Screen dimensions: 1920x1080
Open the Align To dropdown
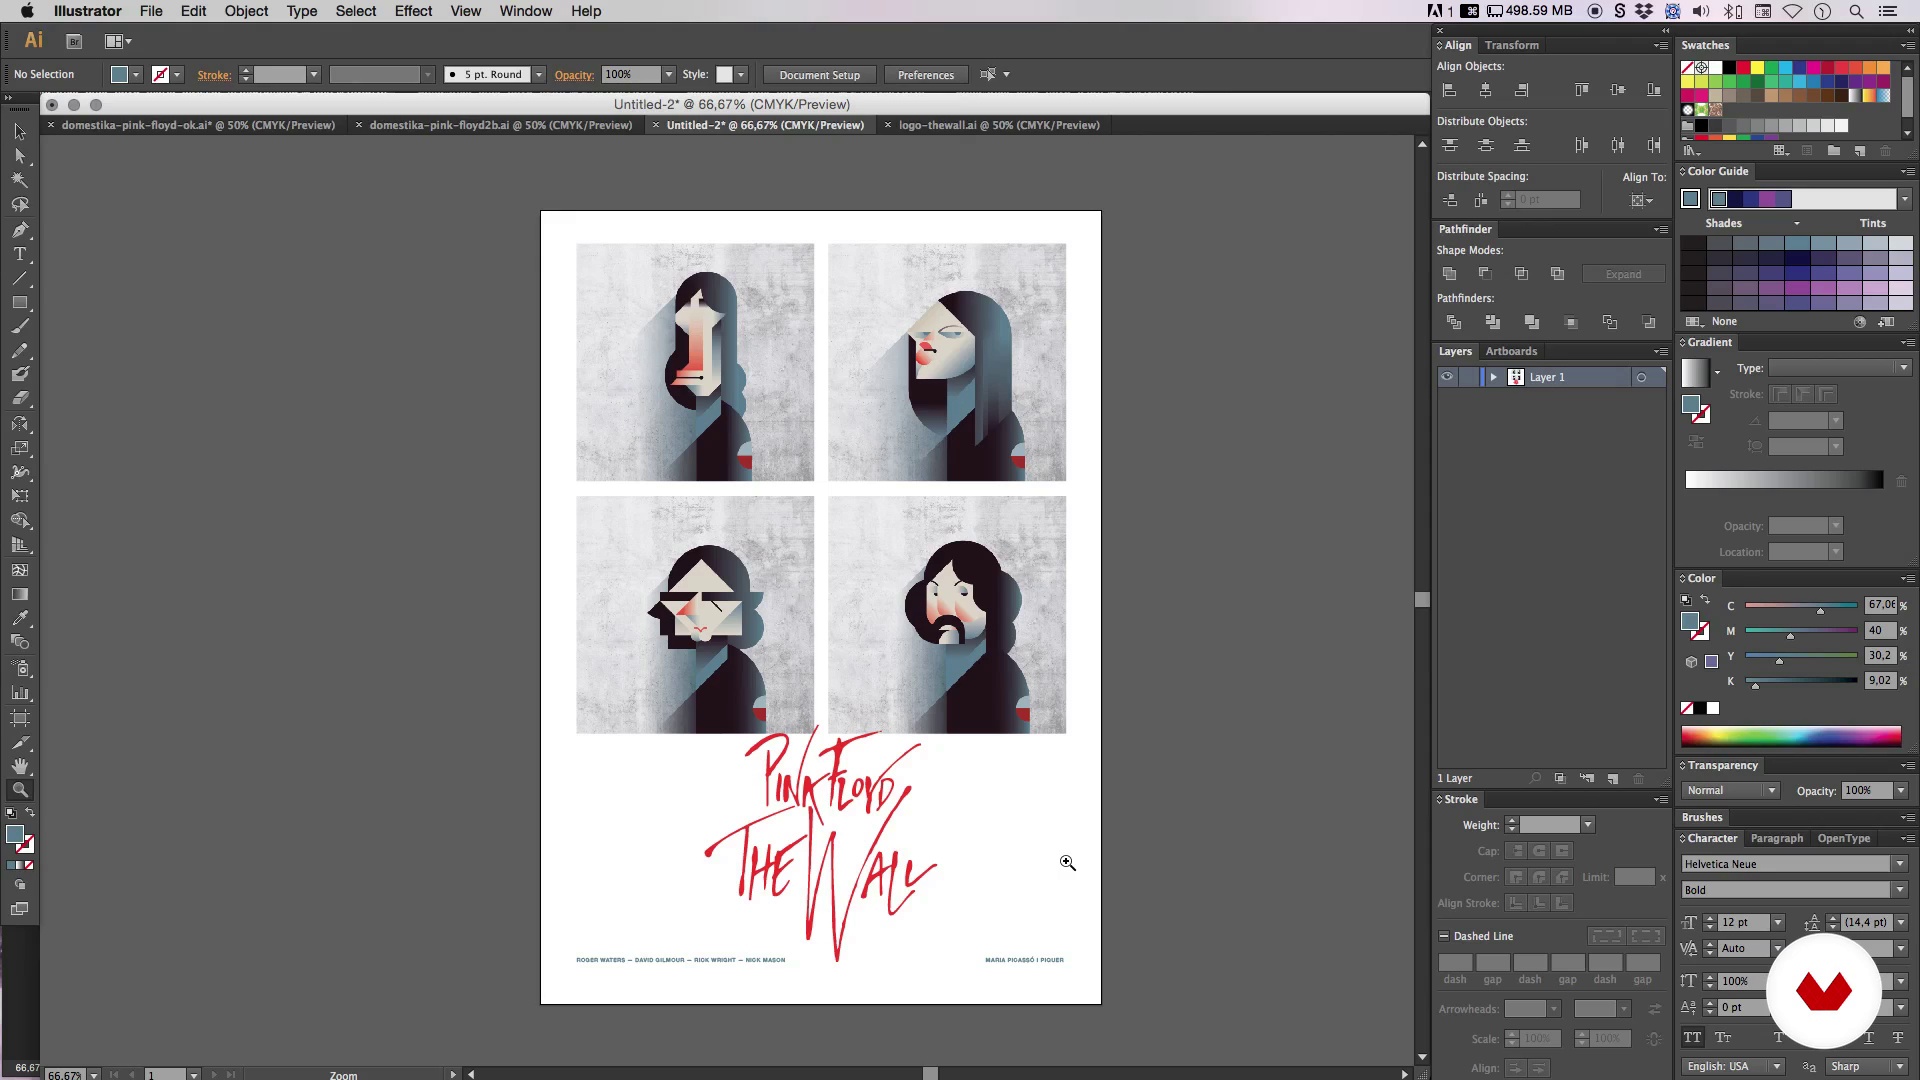[x=1642, y=201]
